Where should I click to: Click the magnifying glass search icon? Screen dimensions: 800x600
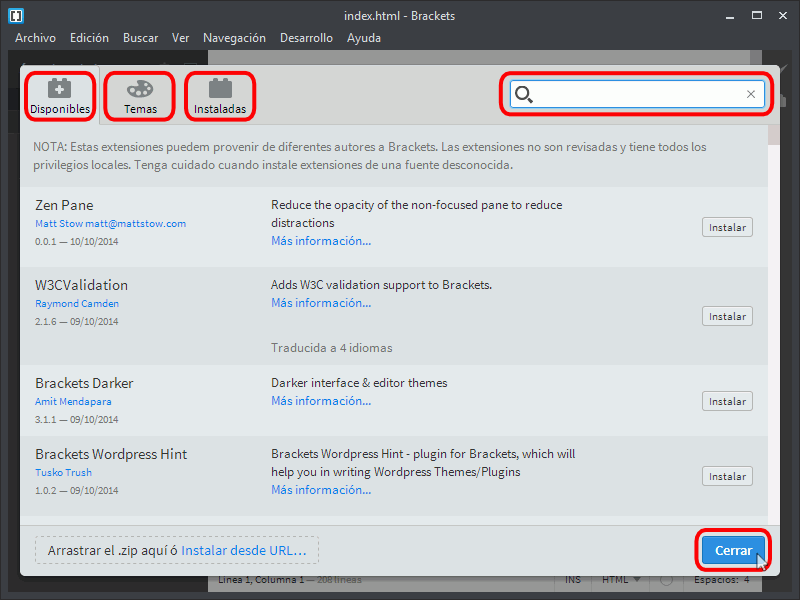(x=523, y=94)
